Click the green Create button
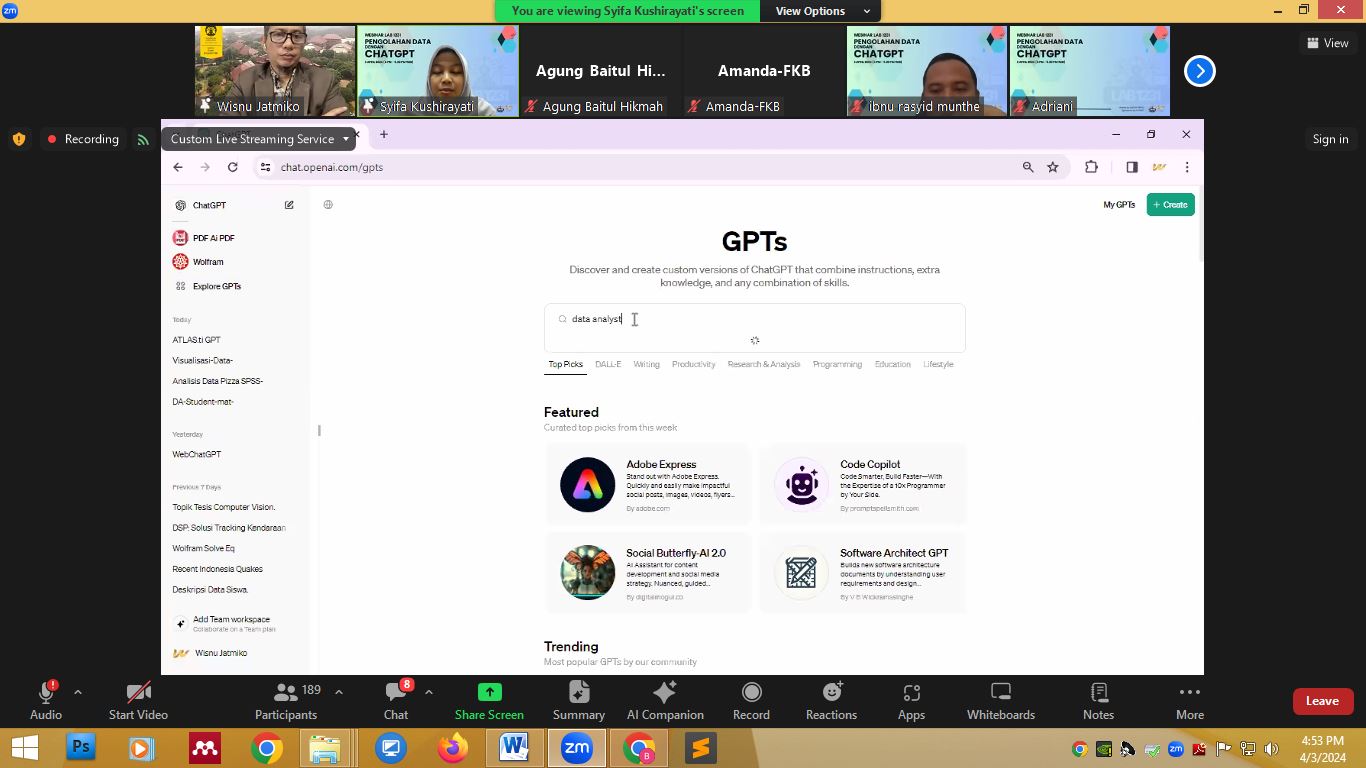This screenshot has height=768, width=1366. [x=1170, y=205]
